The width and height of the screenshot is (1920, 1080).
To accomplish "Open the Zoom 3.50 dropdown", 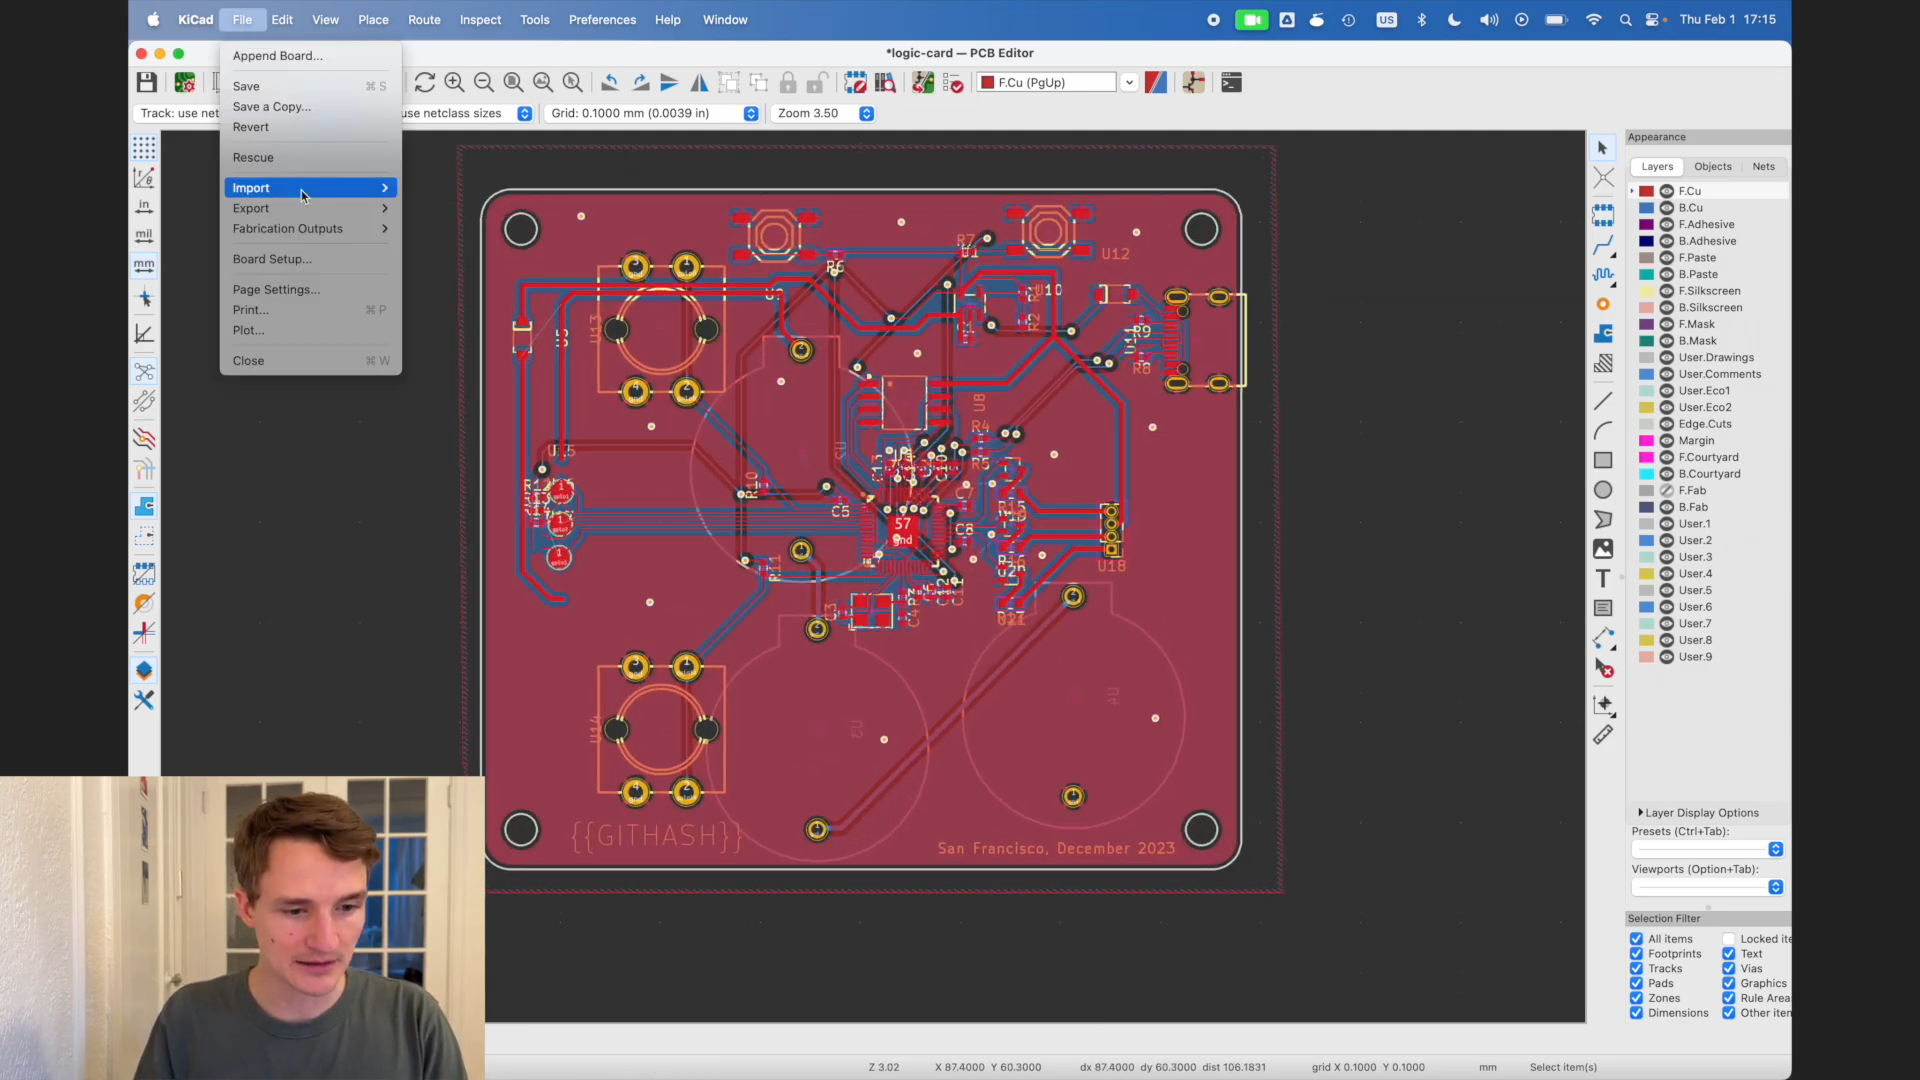I will pyautogui.click(x=867, y=114).
